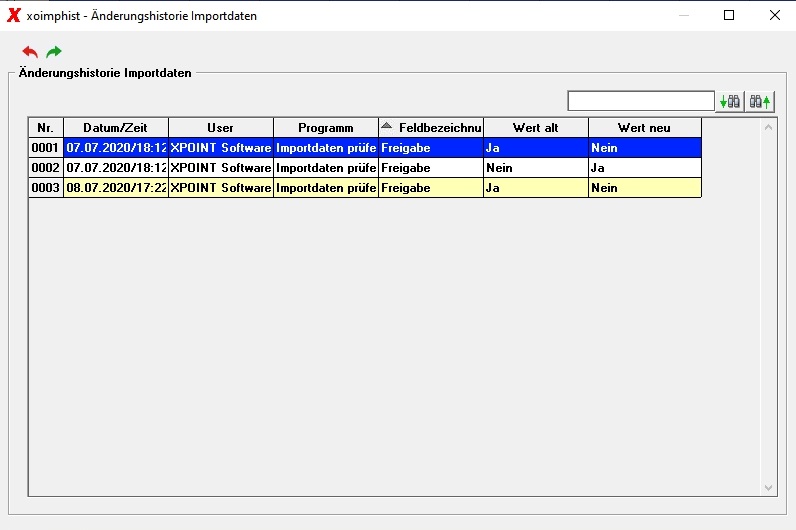Screen dimensions: 796x530
Task: Click the Wert neu column header
Action: 645,128
